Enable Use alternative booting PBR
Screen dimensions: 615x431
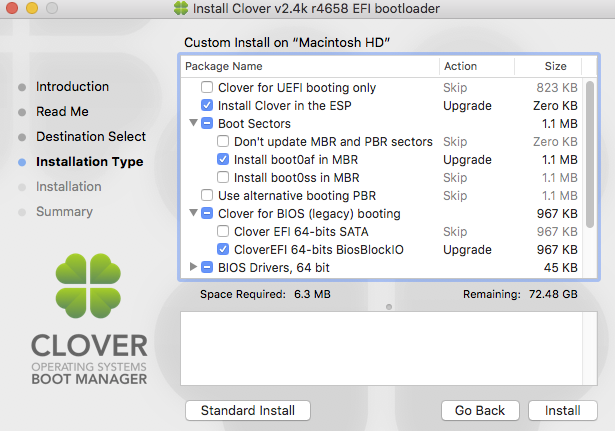tap(207, 195)
